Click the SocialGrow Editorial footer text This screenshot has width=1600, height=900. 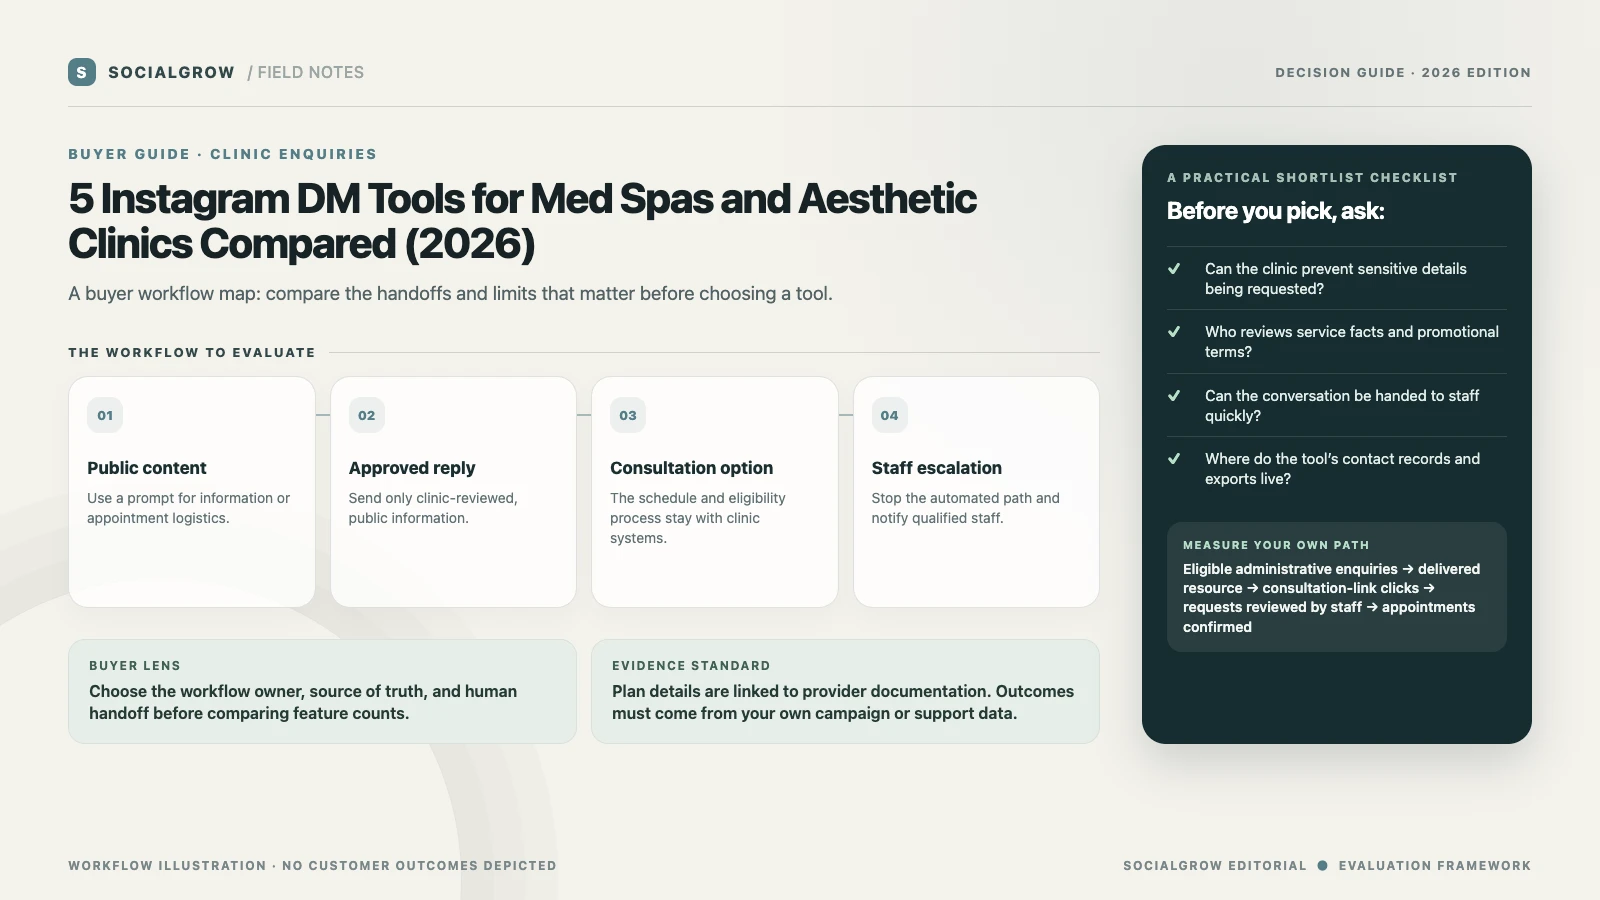tap(1215, 866)
